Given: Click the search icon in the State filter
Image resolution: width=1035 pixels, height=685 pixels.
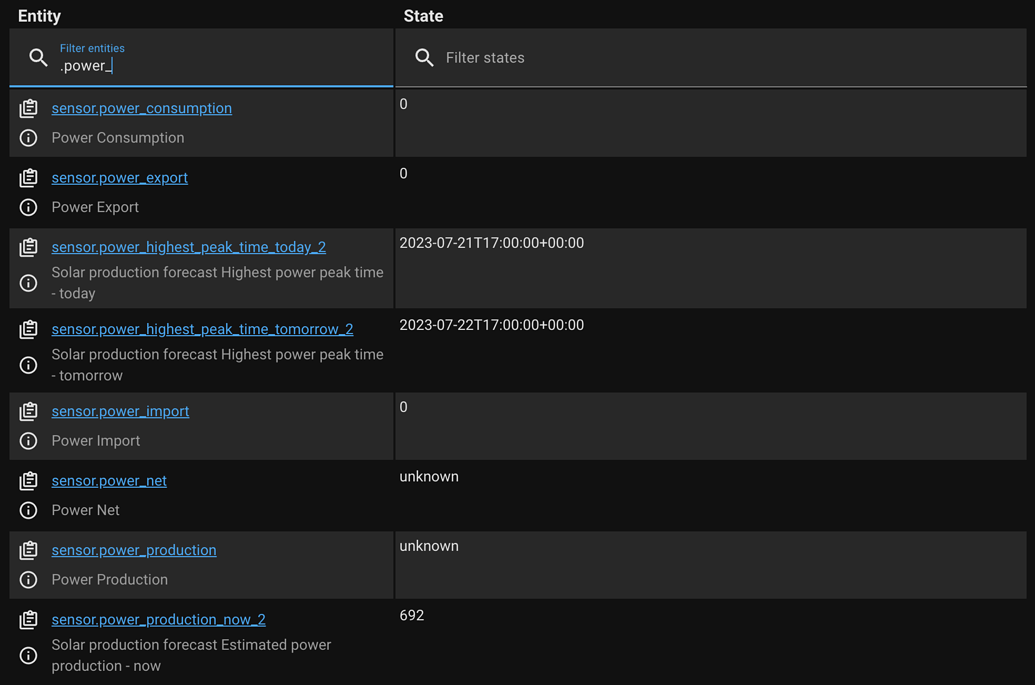Looking at the screenshot, I should point(424,57).
